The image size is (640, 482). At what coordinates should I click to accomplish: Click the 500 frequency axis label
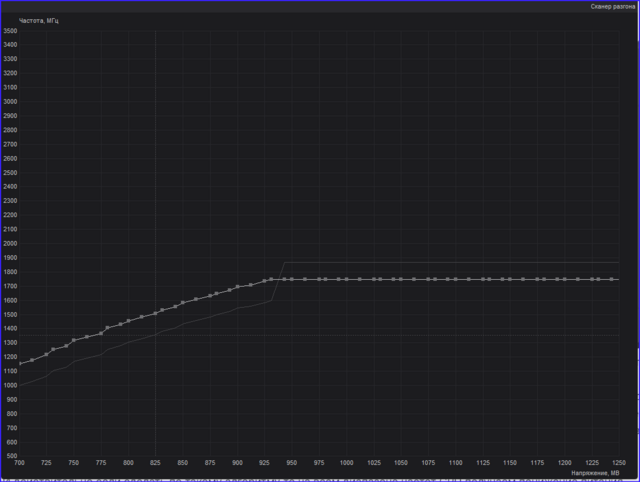[x=10, y=455]
